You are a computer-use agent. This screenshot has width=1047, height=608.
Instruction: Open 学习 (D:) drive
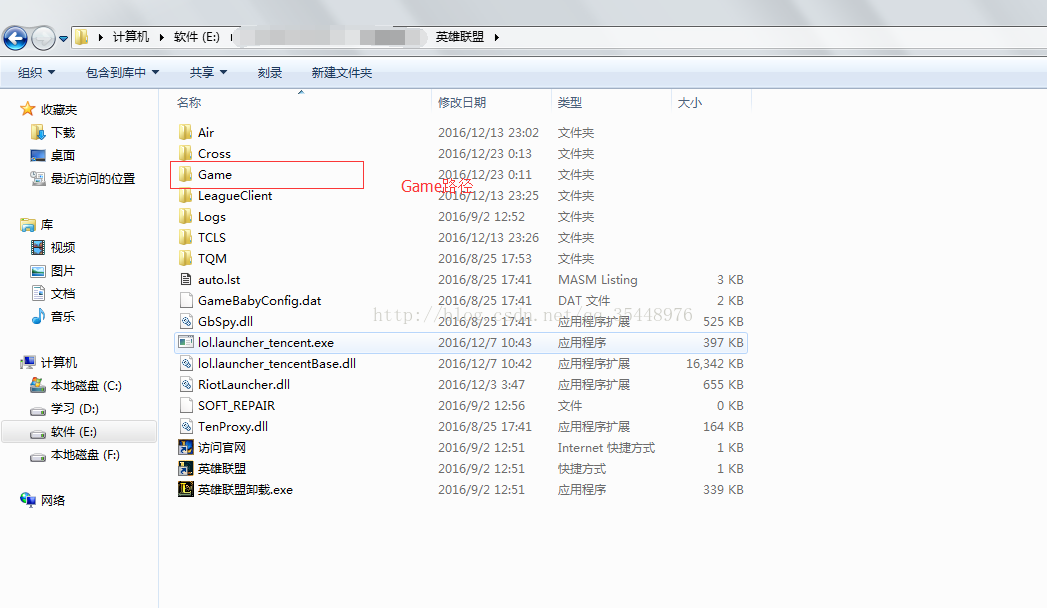74,408
